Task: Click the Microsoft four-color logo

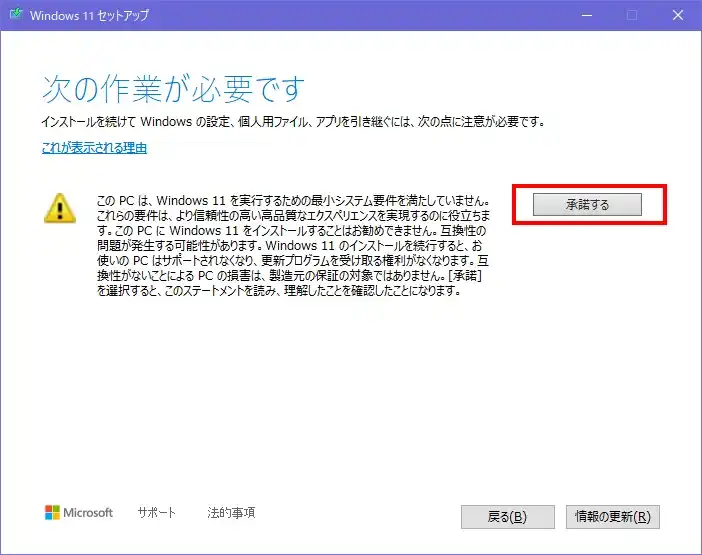Action: [x=53, y=513]
